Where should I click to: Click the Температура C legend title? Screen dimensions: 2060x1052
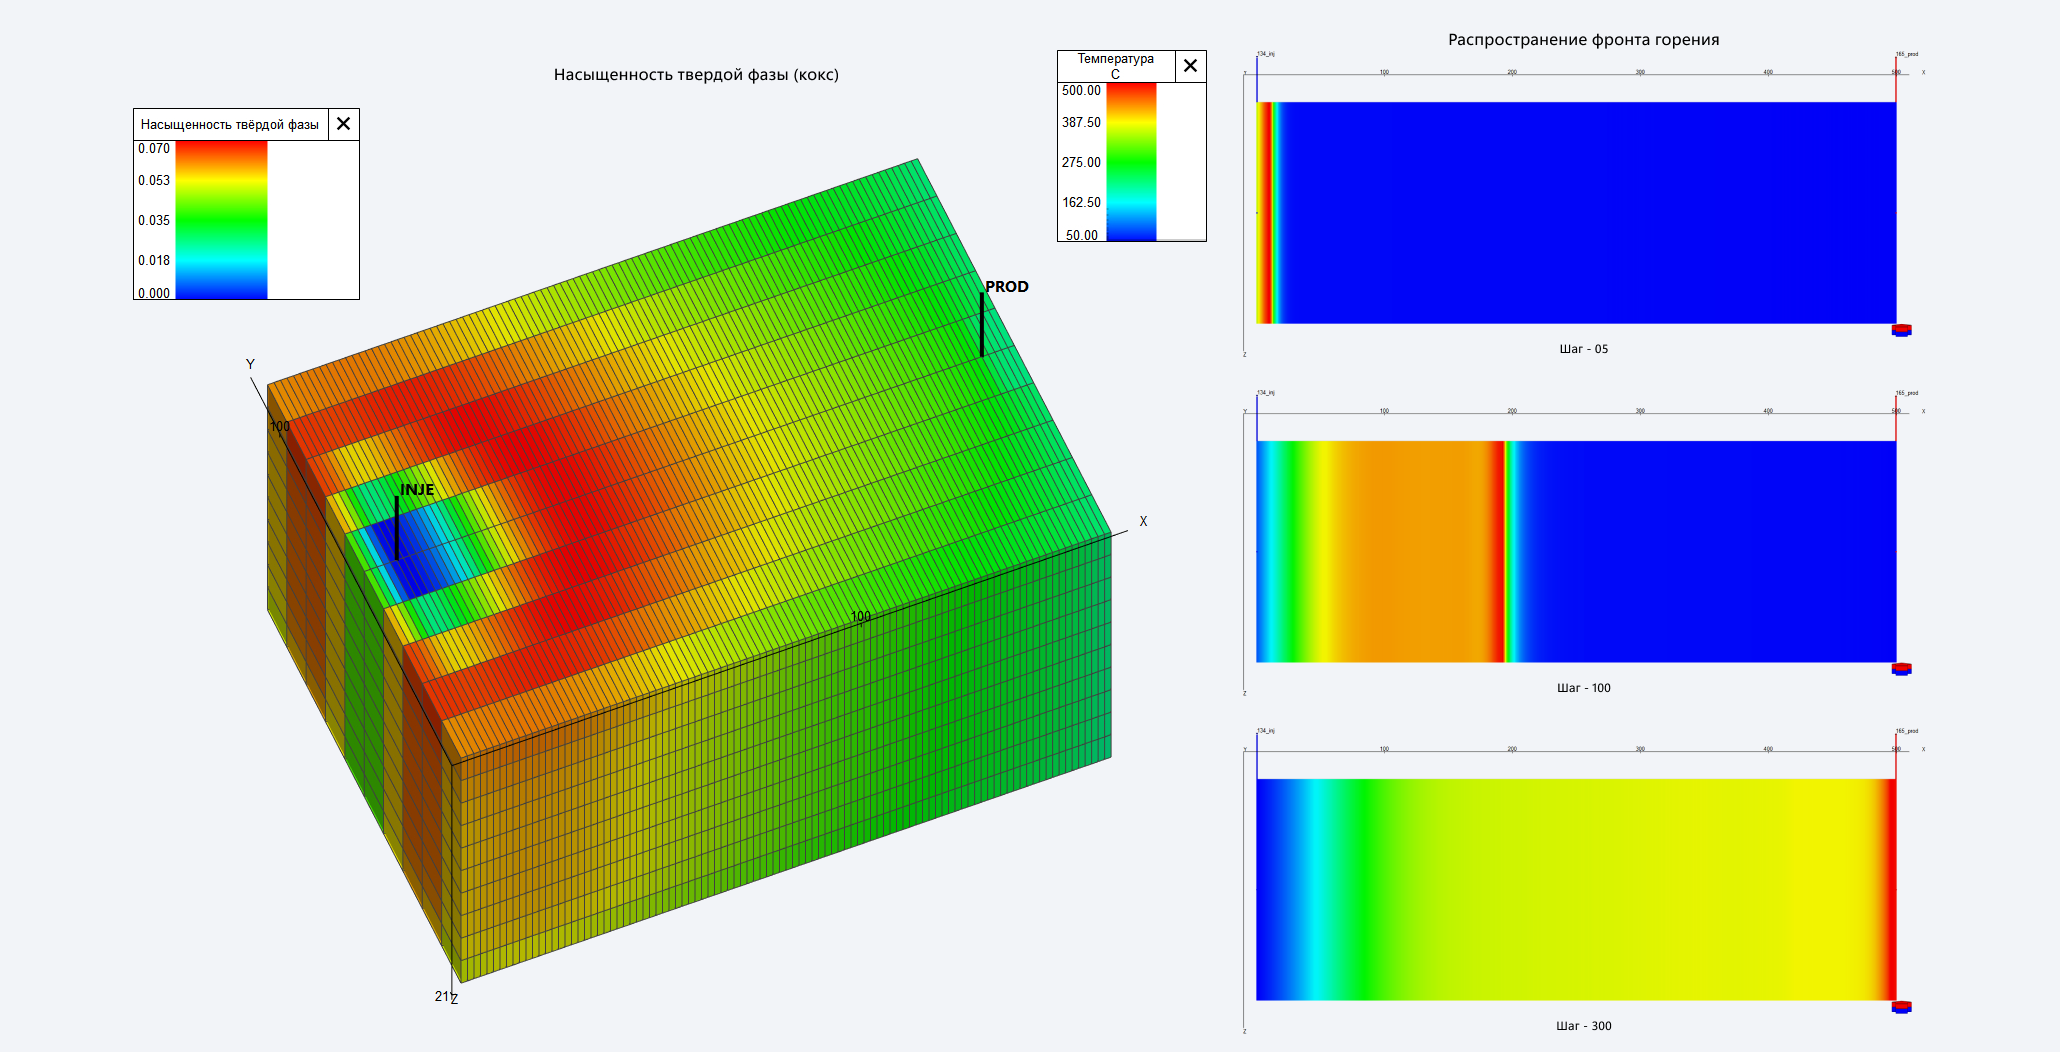pos(1116,66)
